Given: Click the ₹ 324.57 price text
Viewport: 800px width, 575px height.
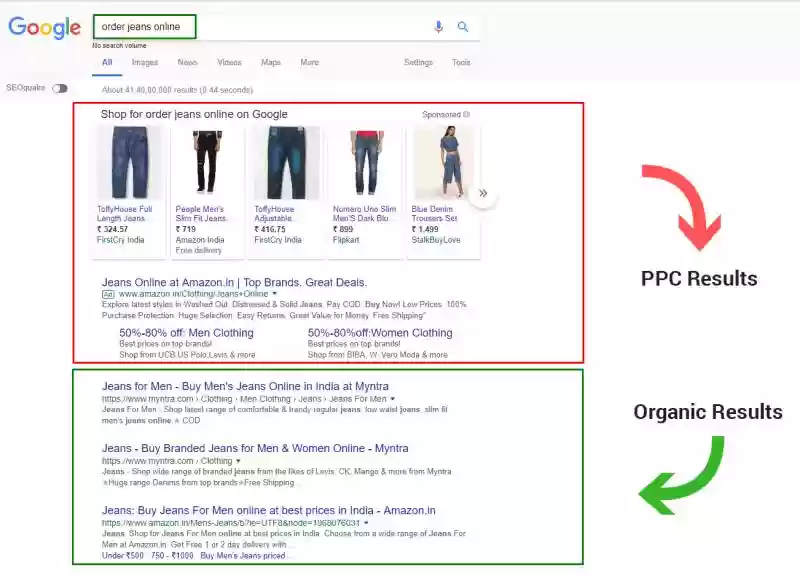Looking at the screenshot, I should click(x=112, y=230).
